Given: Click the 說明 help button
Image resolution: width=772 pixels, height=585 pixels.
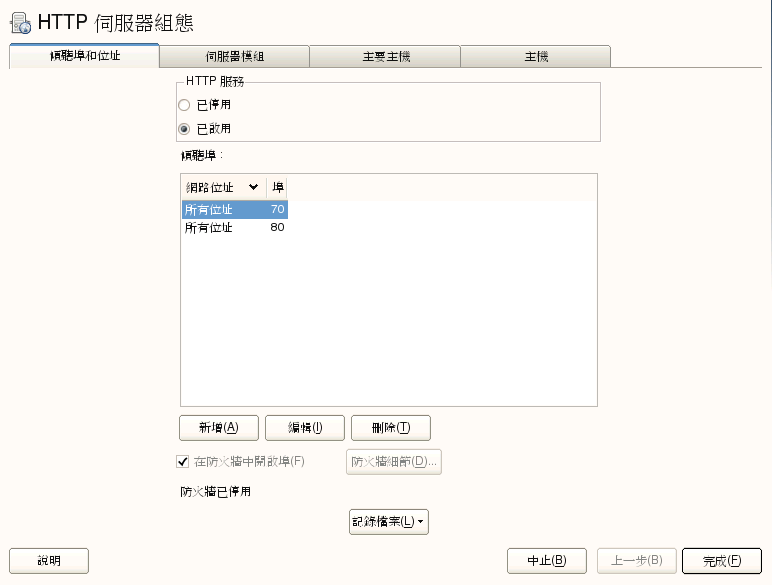Looking at the screenshot, I should coord(49,561).
